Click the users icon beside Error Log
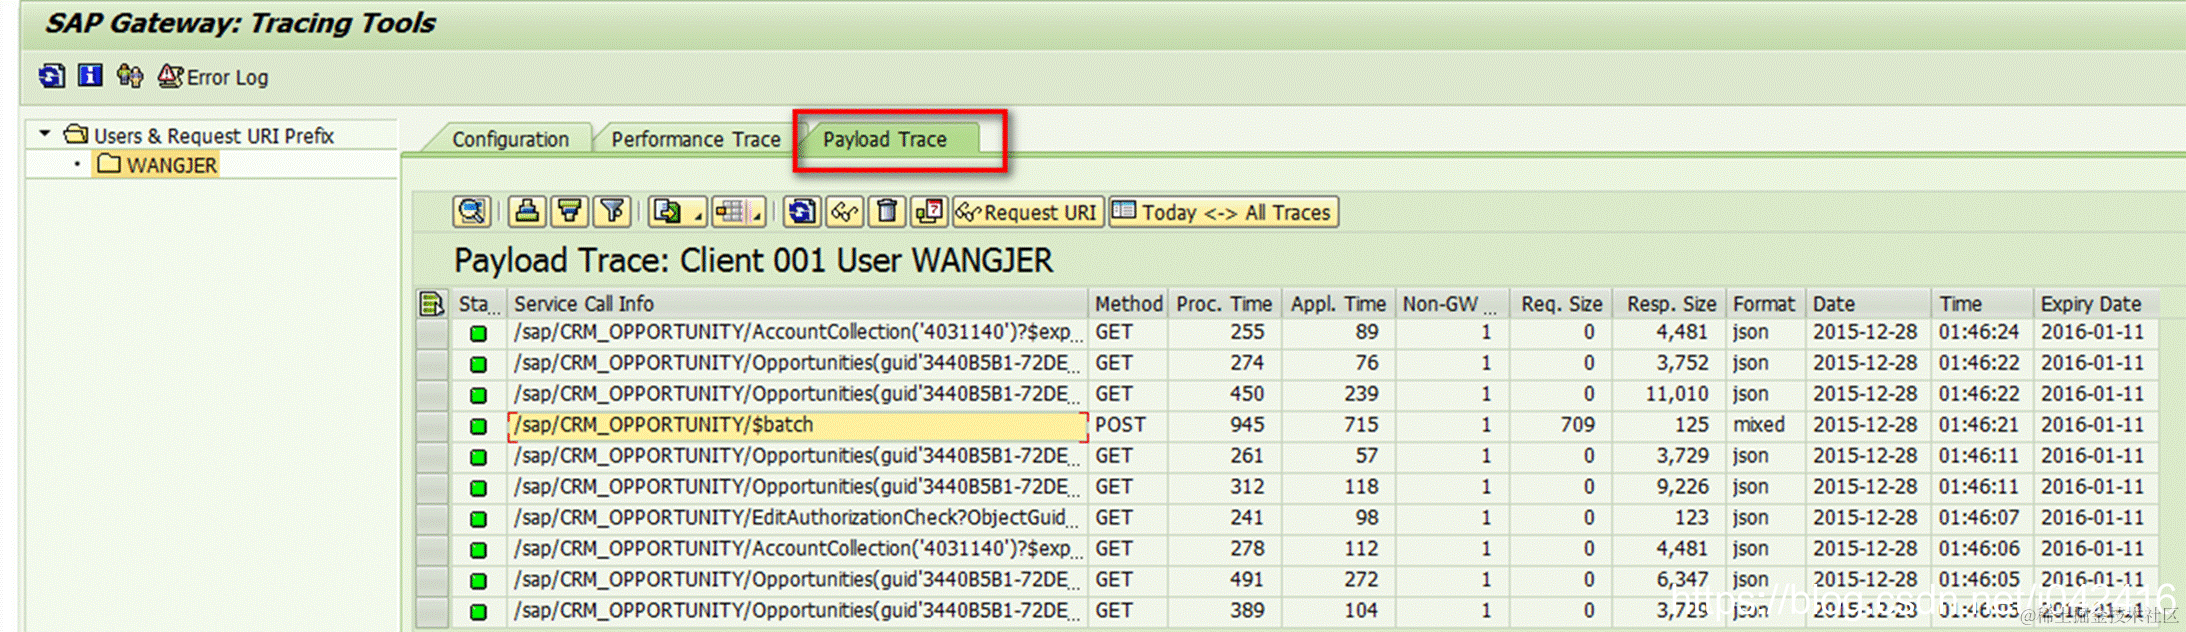2186x632 pixels. (x=129, y=76)
